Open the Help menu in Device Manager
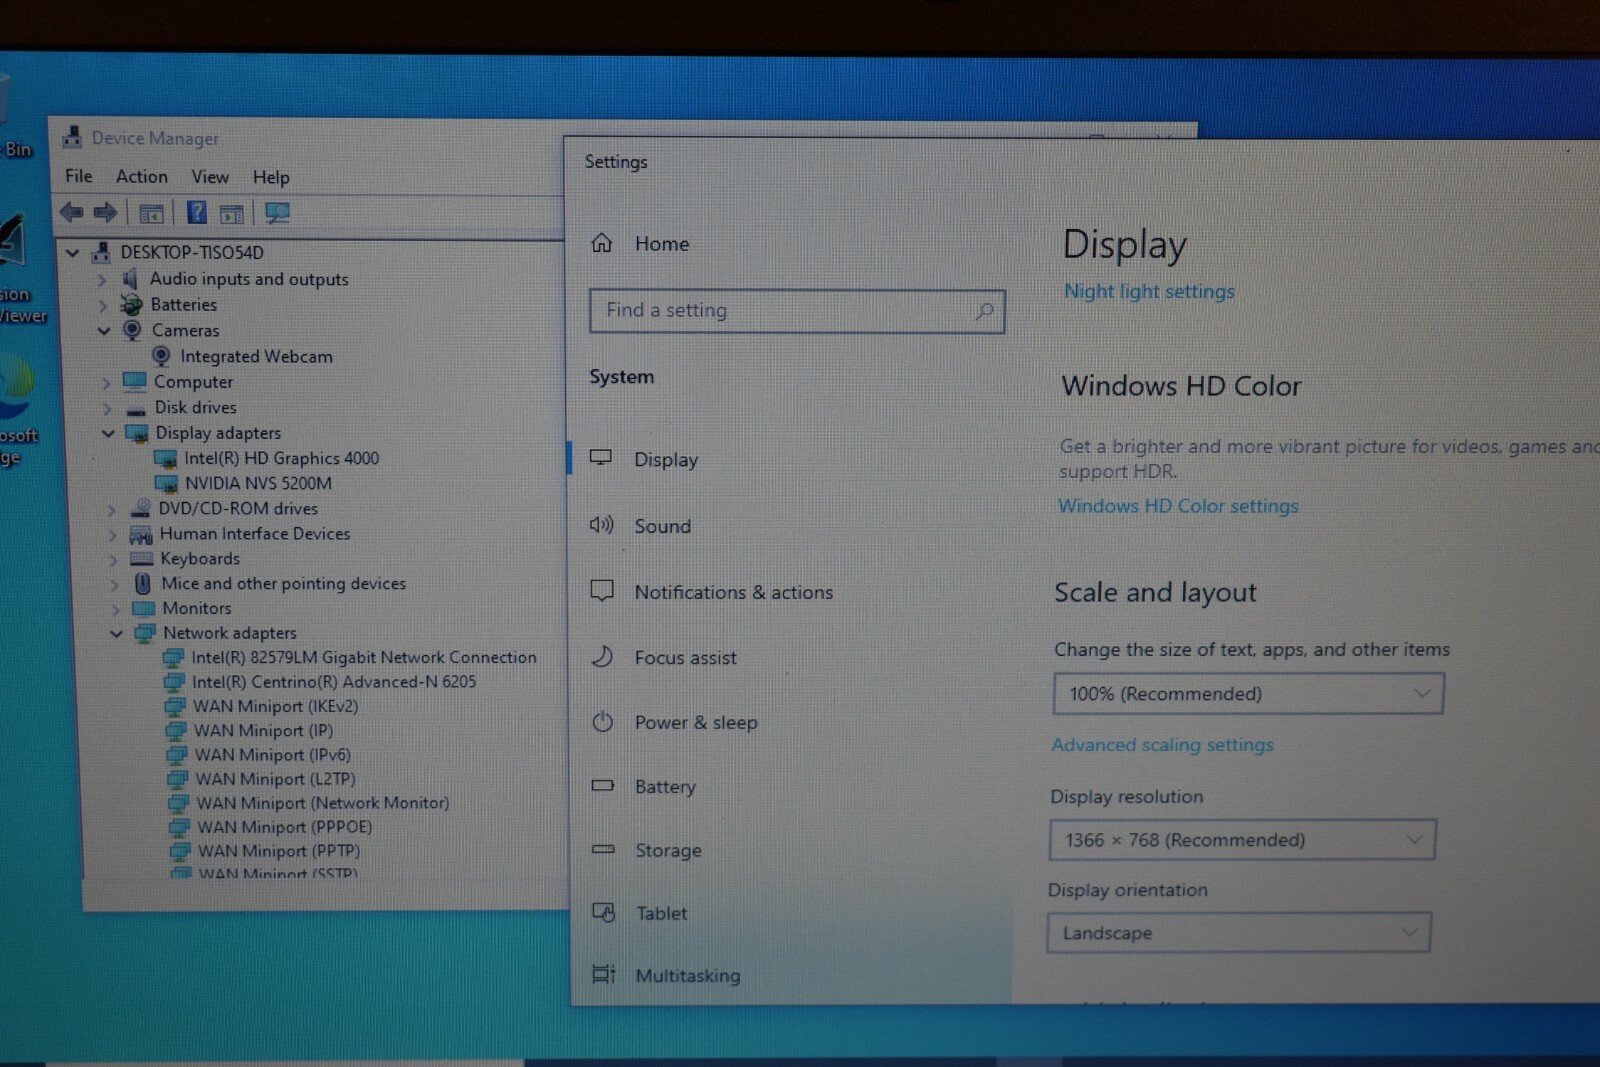The width and height of the screenshot is (1600, 1067). click(271, 177)
